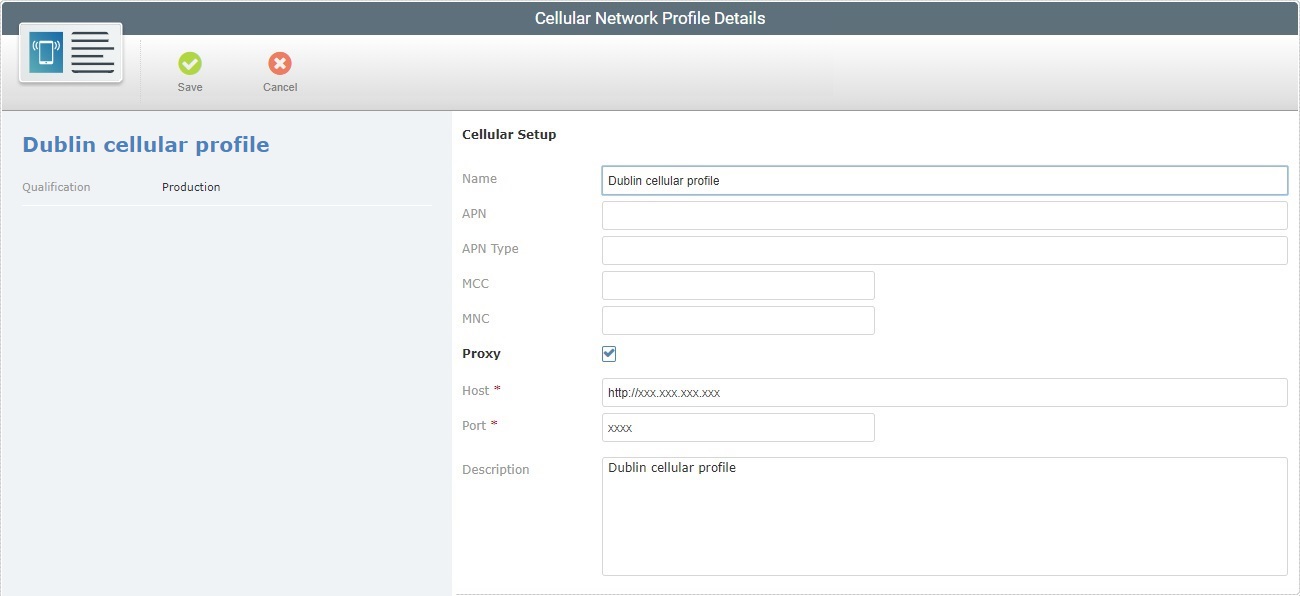The image size is (1300, 596).
Task: Select the MCC input field
Action: tap(737, 285)
